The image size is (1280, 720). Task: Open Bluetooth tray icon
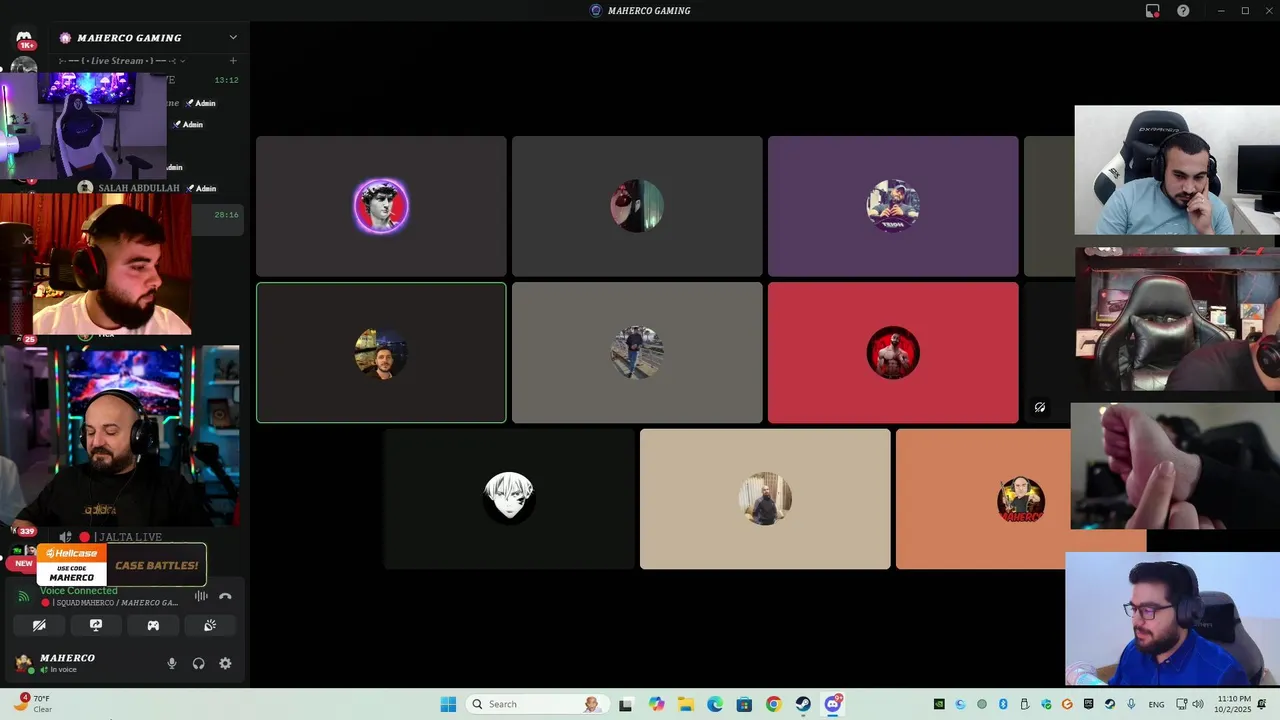[x=1003, y=704]
